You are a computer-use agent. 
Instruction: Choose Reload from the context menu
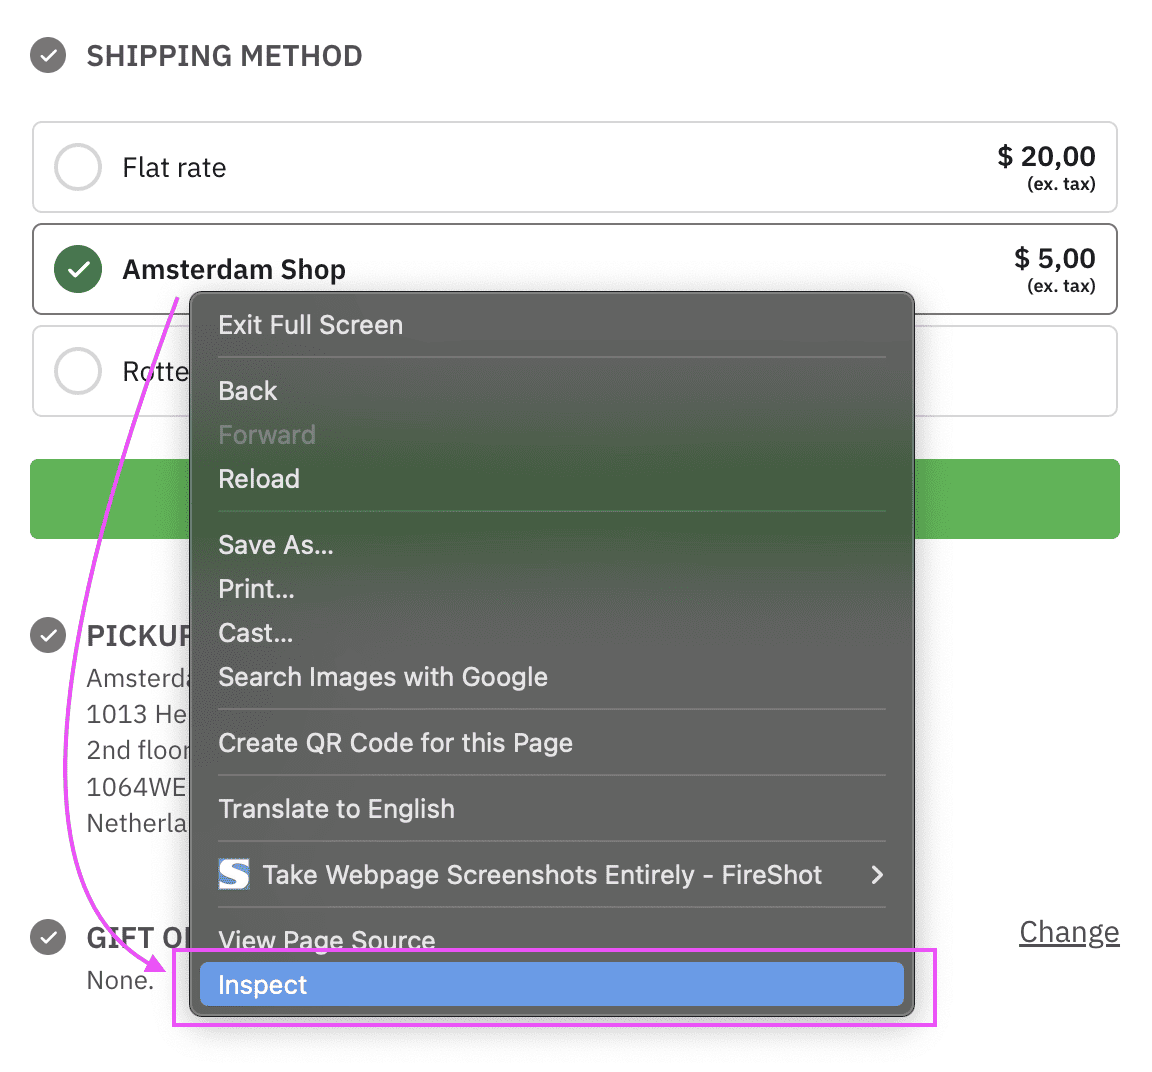point(259,479)
